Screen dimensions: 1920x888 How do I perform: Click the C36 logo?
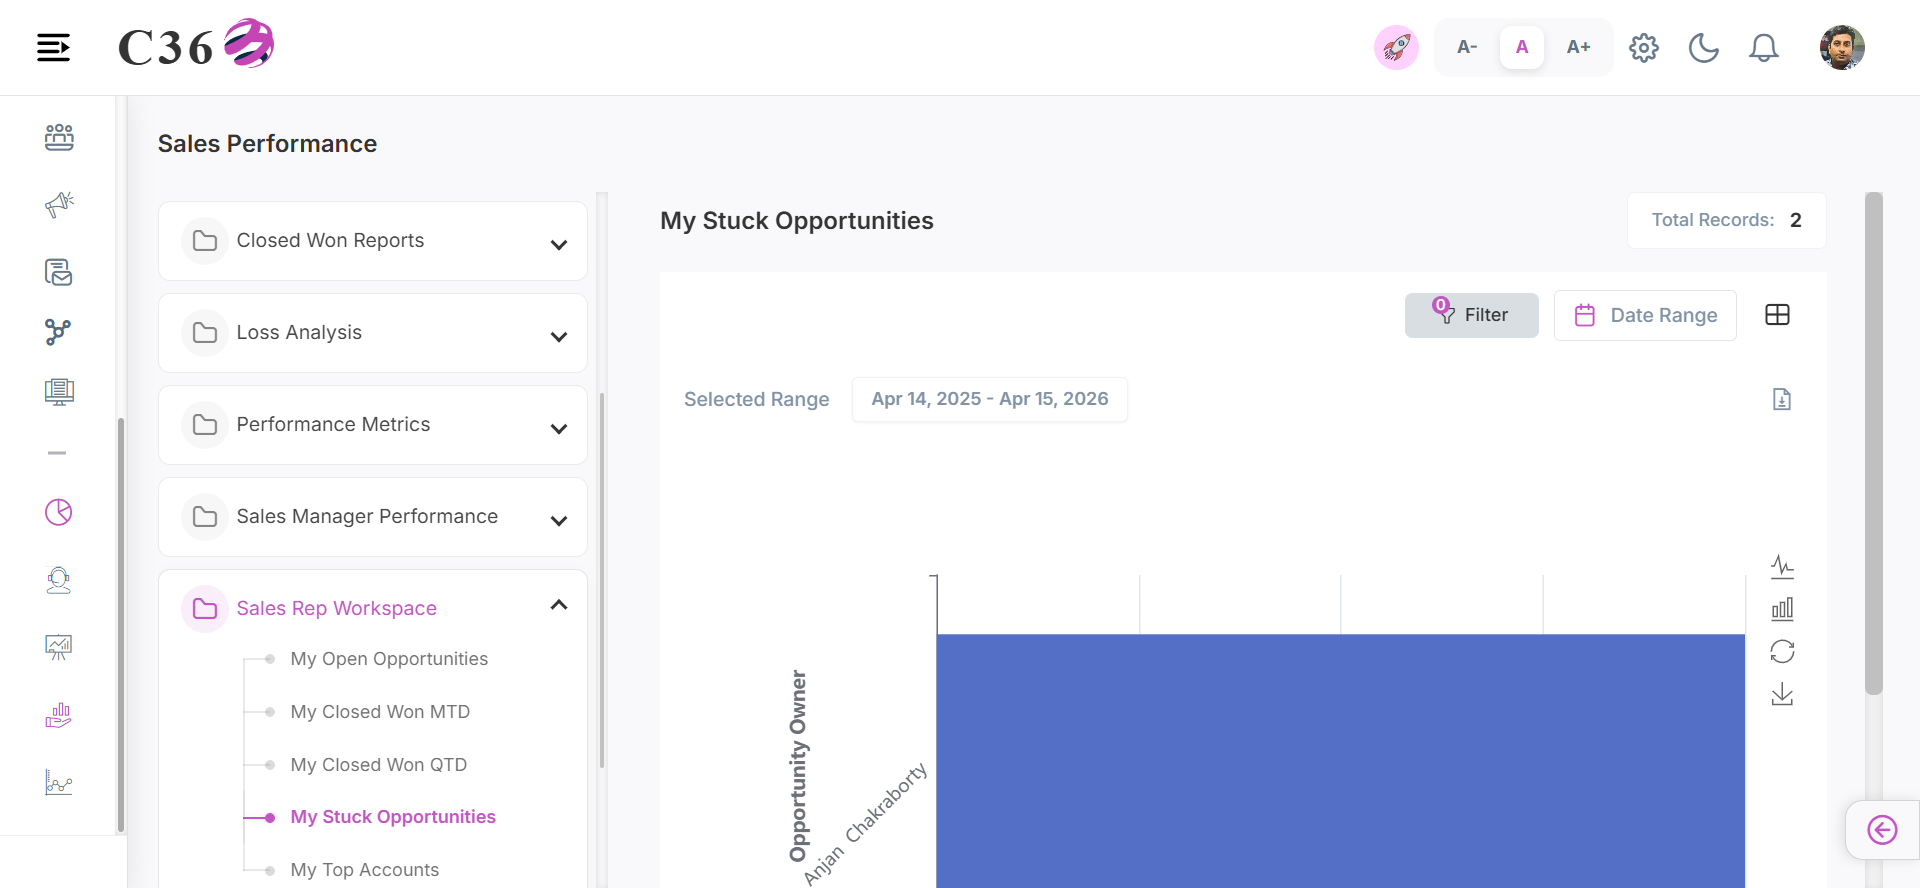click(x=196, y=45)
